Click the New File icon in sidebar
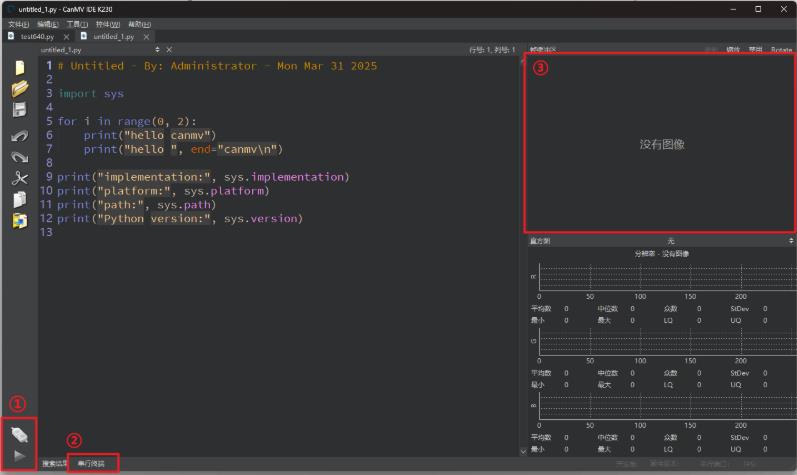Screen dimensions: 797x475 coord(20,67)
